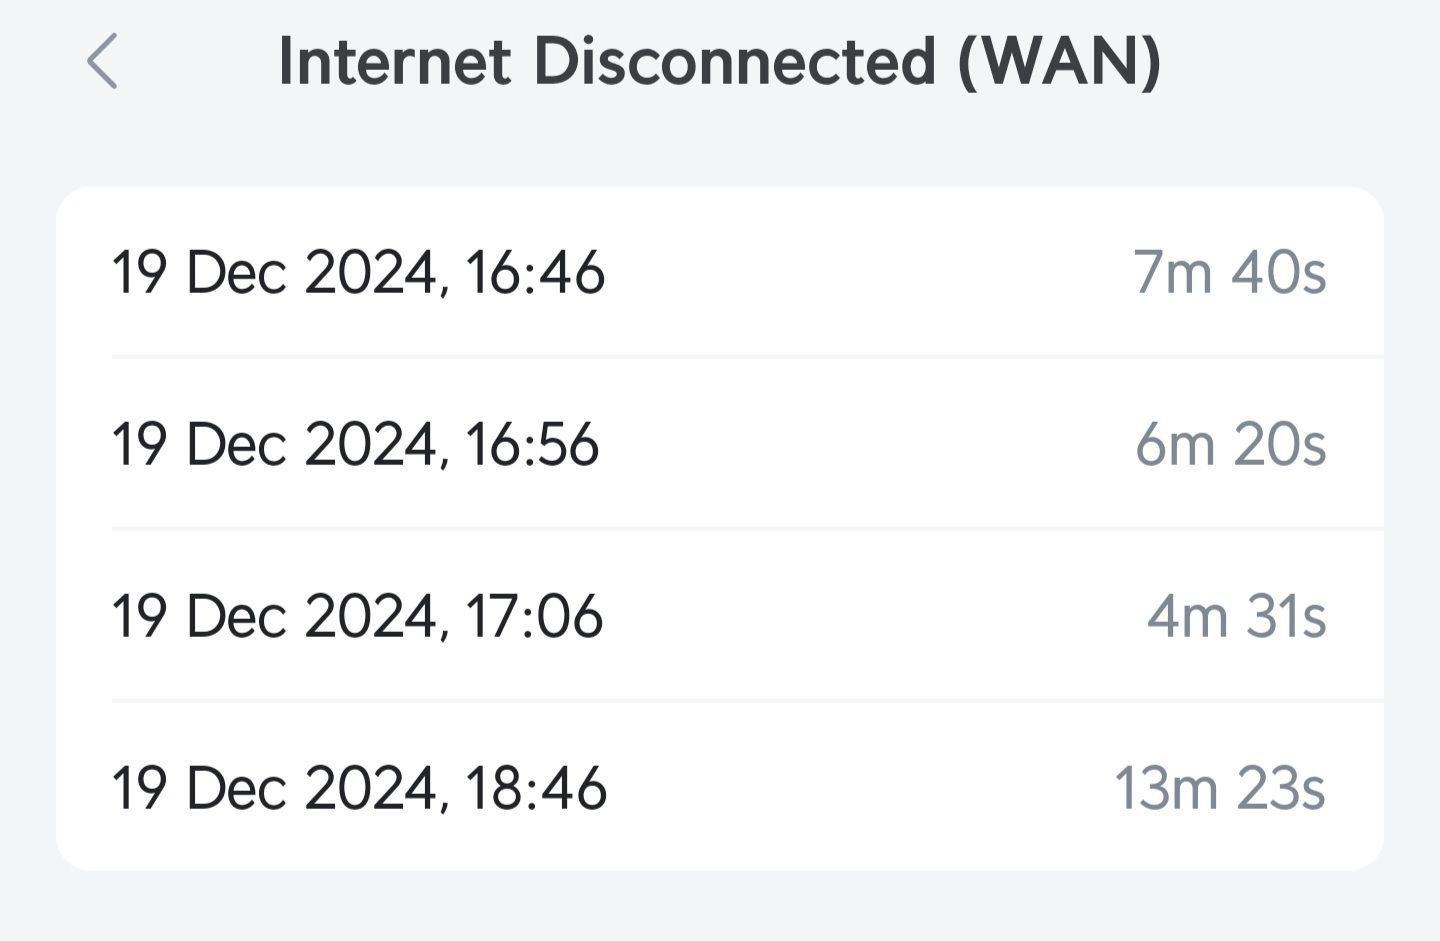Click the 6m 20s duration value
This screenshot has height=941, width=1440.
[x=1230, y=444]
